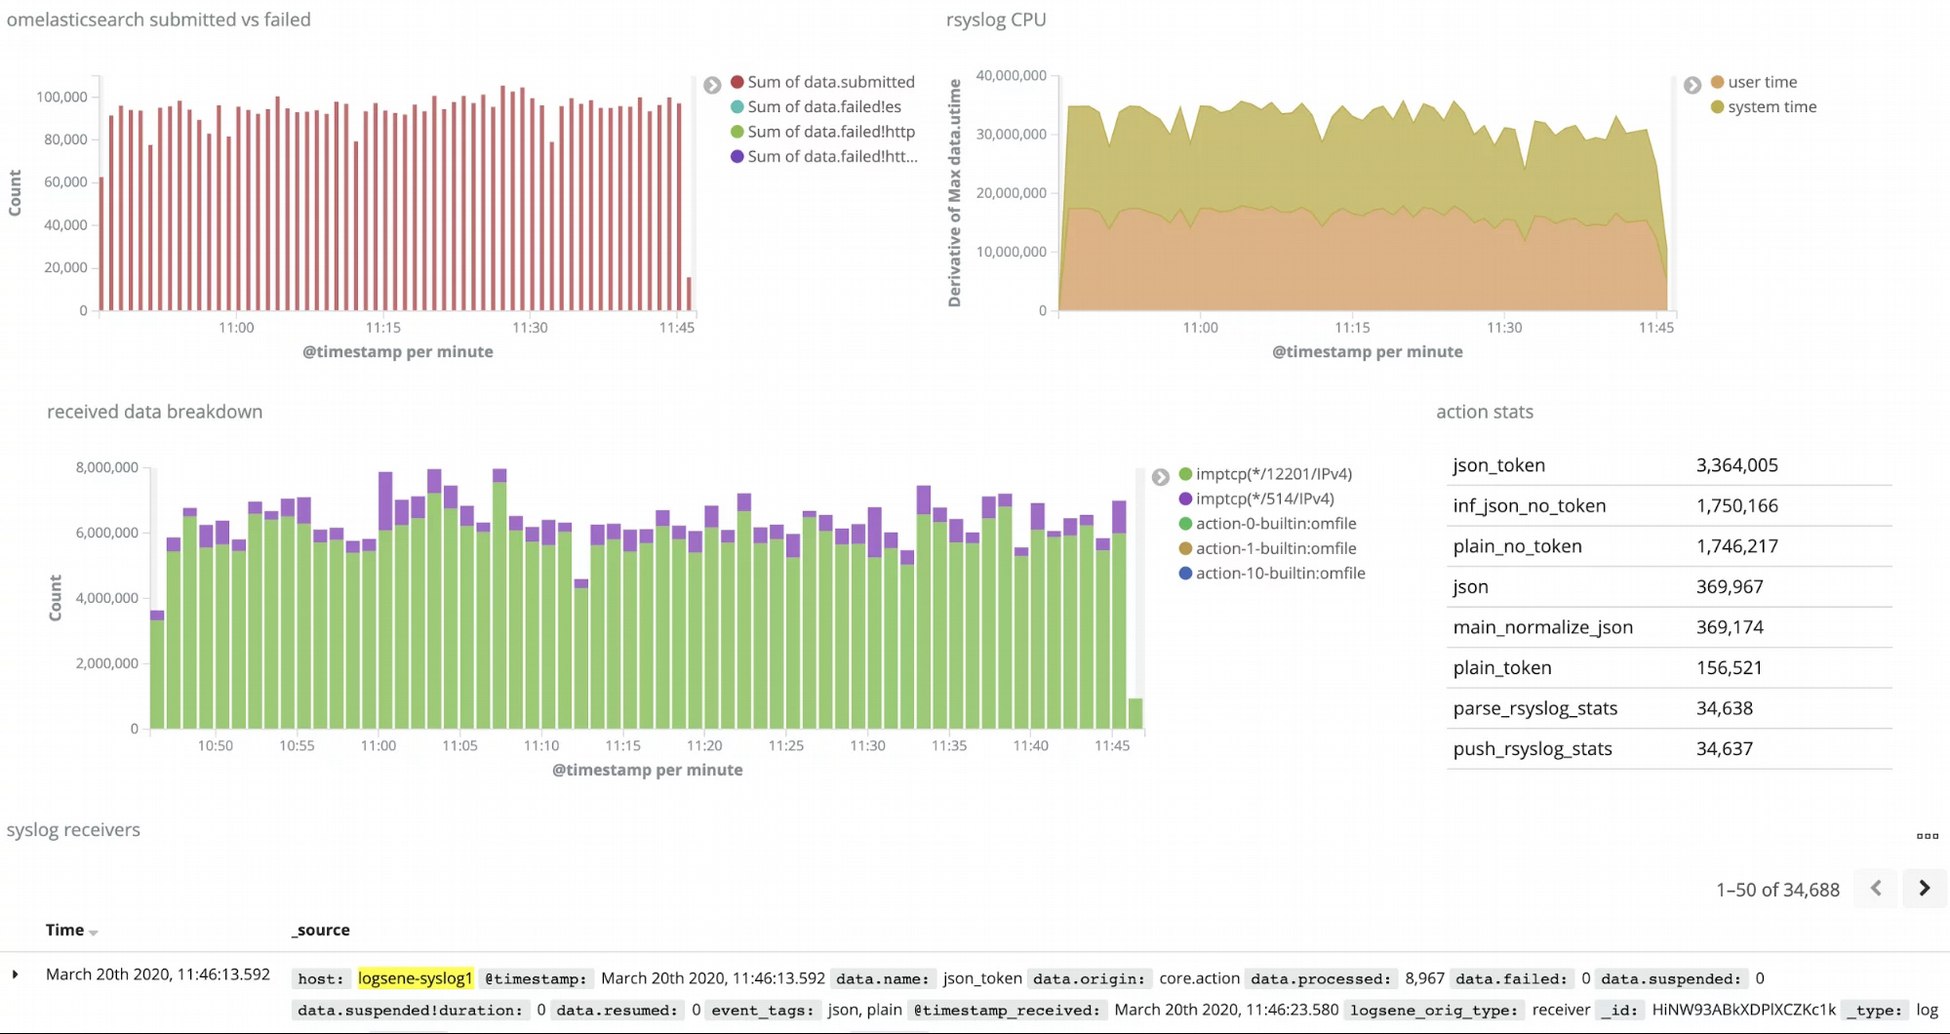Select inf_json_no_token row in action stats
Viewport: 1950px width, 1034px height.
tap(1669, 506)
